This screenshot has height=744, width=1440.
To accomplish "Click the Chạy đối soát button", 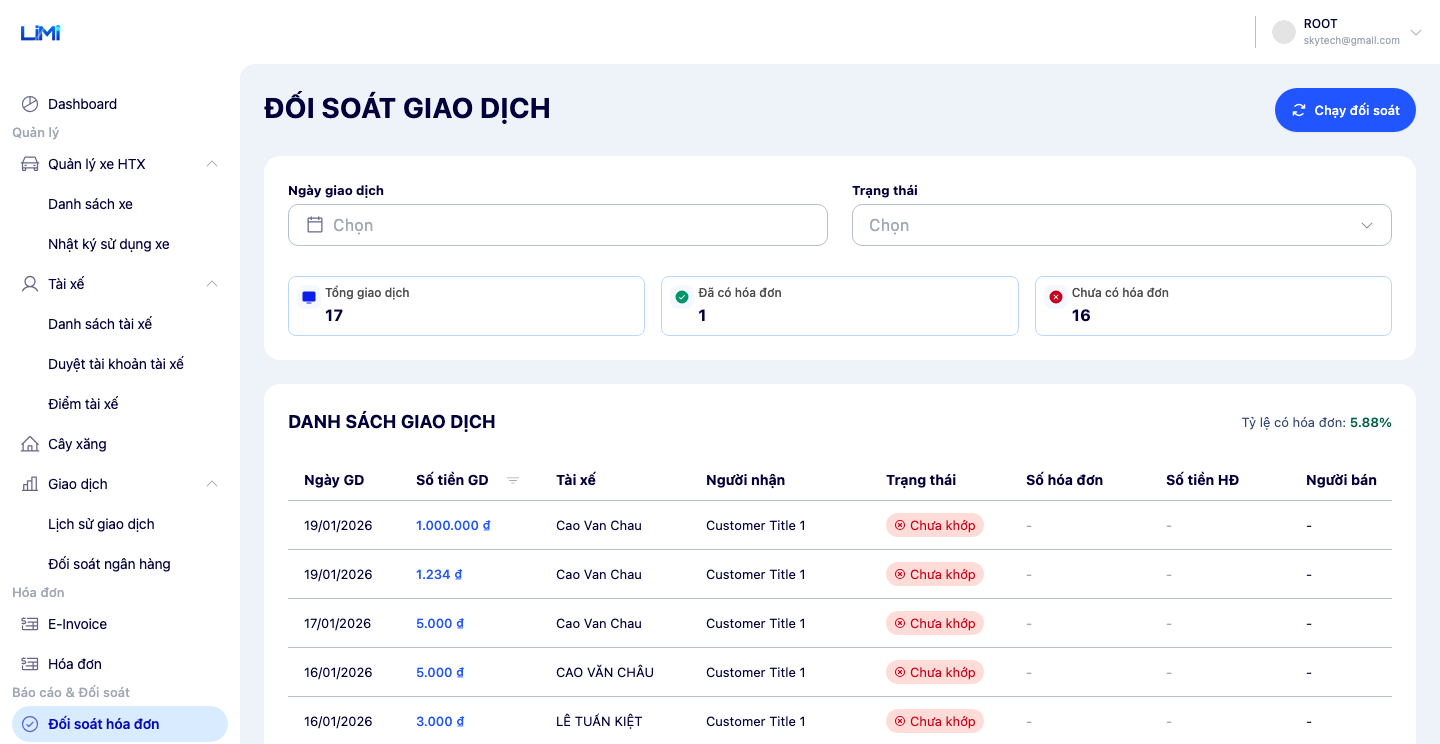I will (x=1345, y=110).
